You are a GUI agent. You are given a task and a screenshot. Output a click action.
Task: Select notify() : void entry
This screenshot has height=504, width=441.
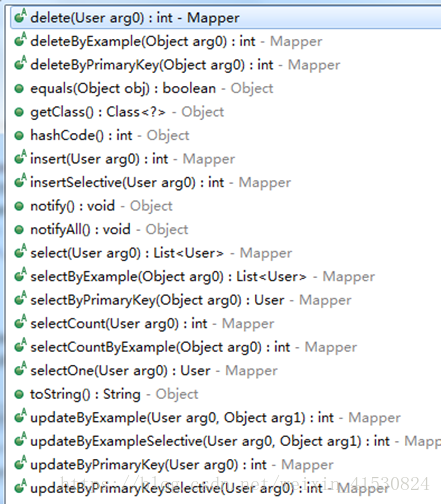93,206
